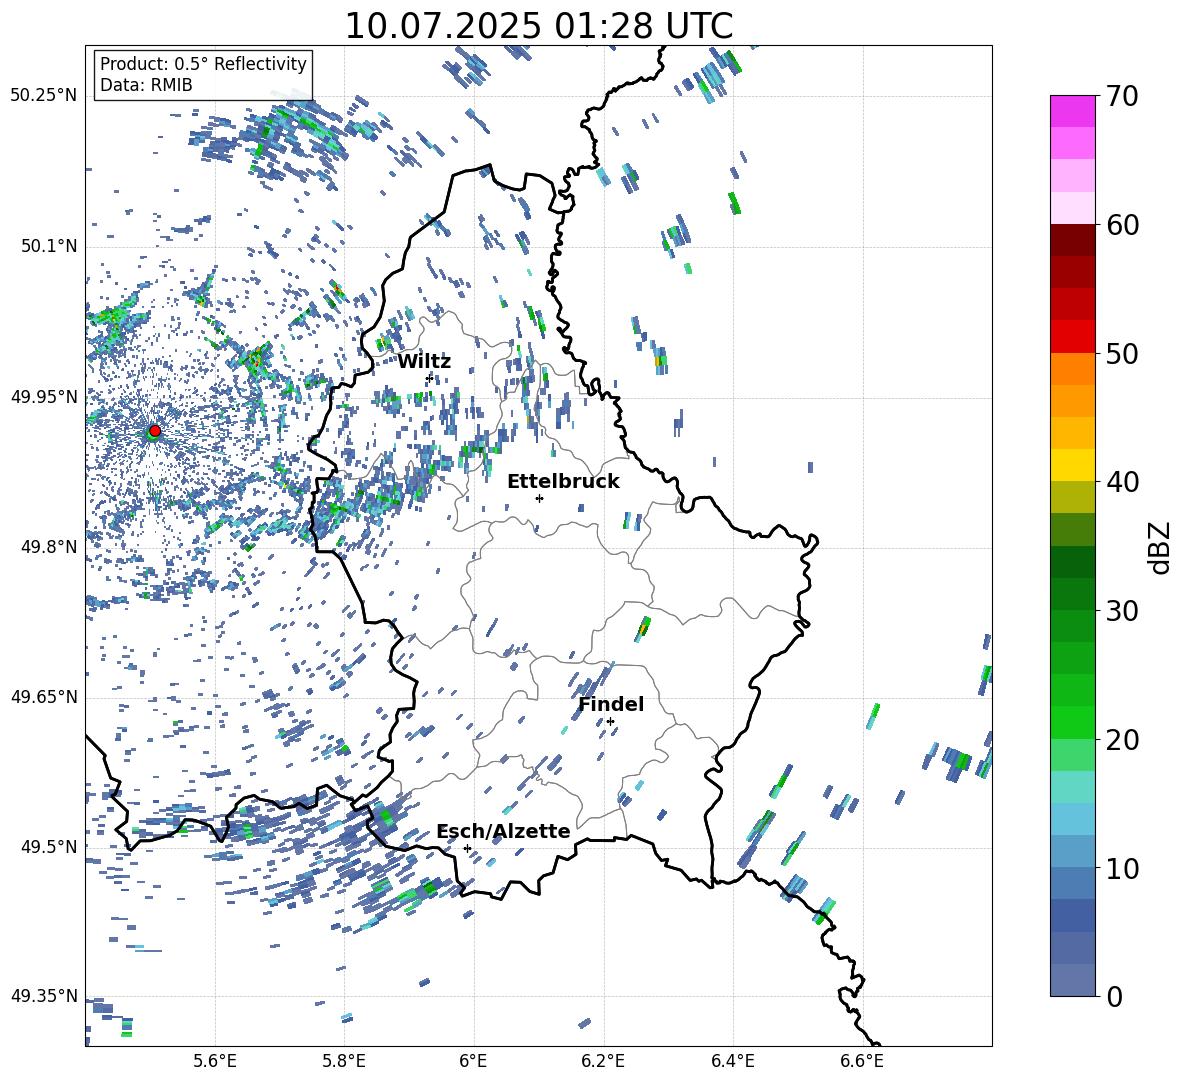Click the blue swatch just below 10
1184x1081 pixels.
[x=1073, y=883]
